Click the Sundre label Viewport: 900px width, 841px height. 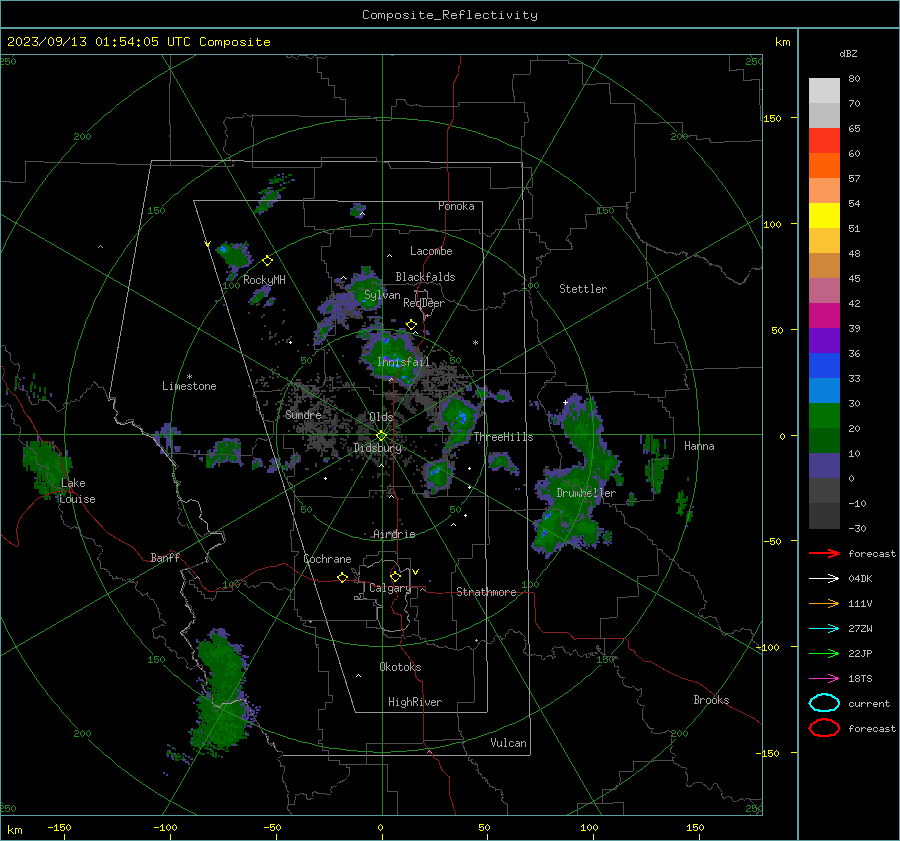tap(303, 414)
